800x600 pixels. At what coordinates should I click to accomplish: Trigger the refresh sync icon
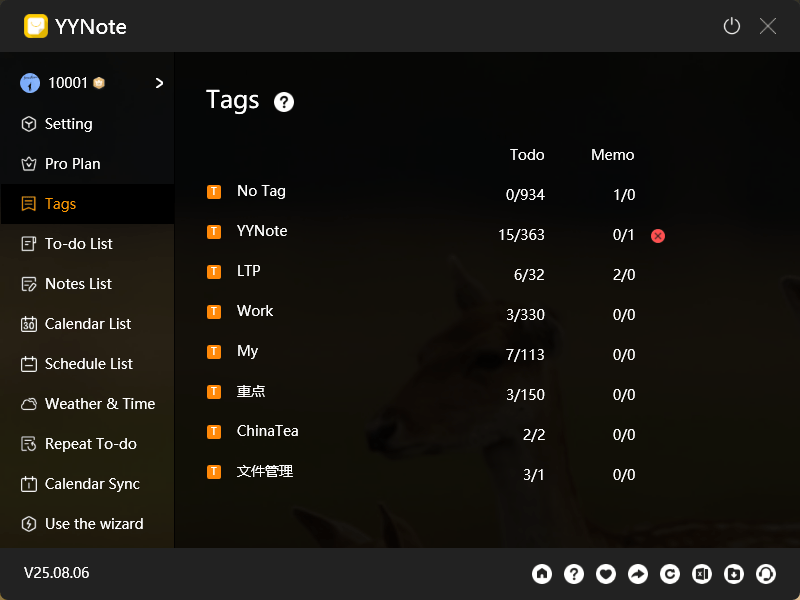pyautogui.click(x=670, y=574)
